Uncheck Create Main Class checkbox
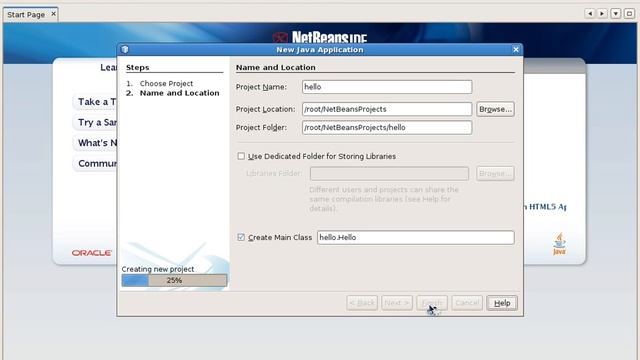The height and width of the screenshot is (360, 640). click(x=241, y=237)
